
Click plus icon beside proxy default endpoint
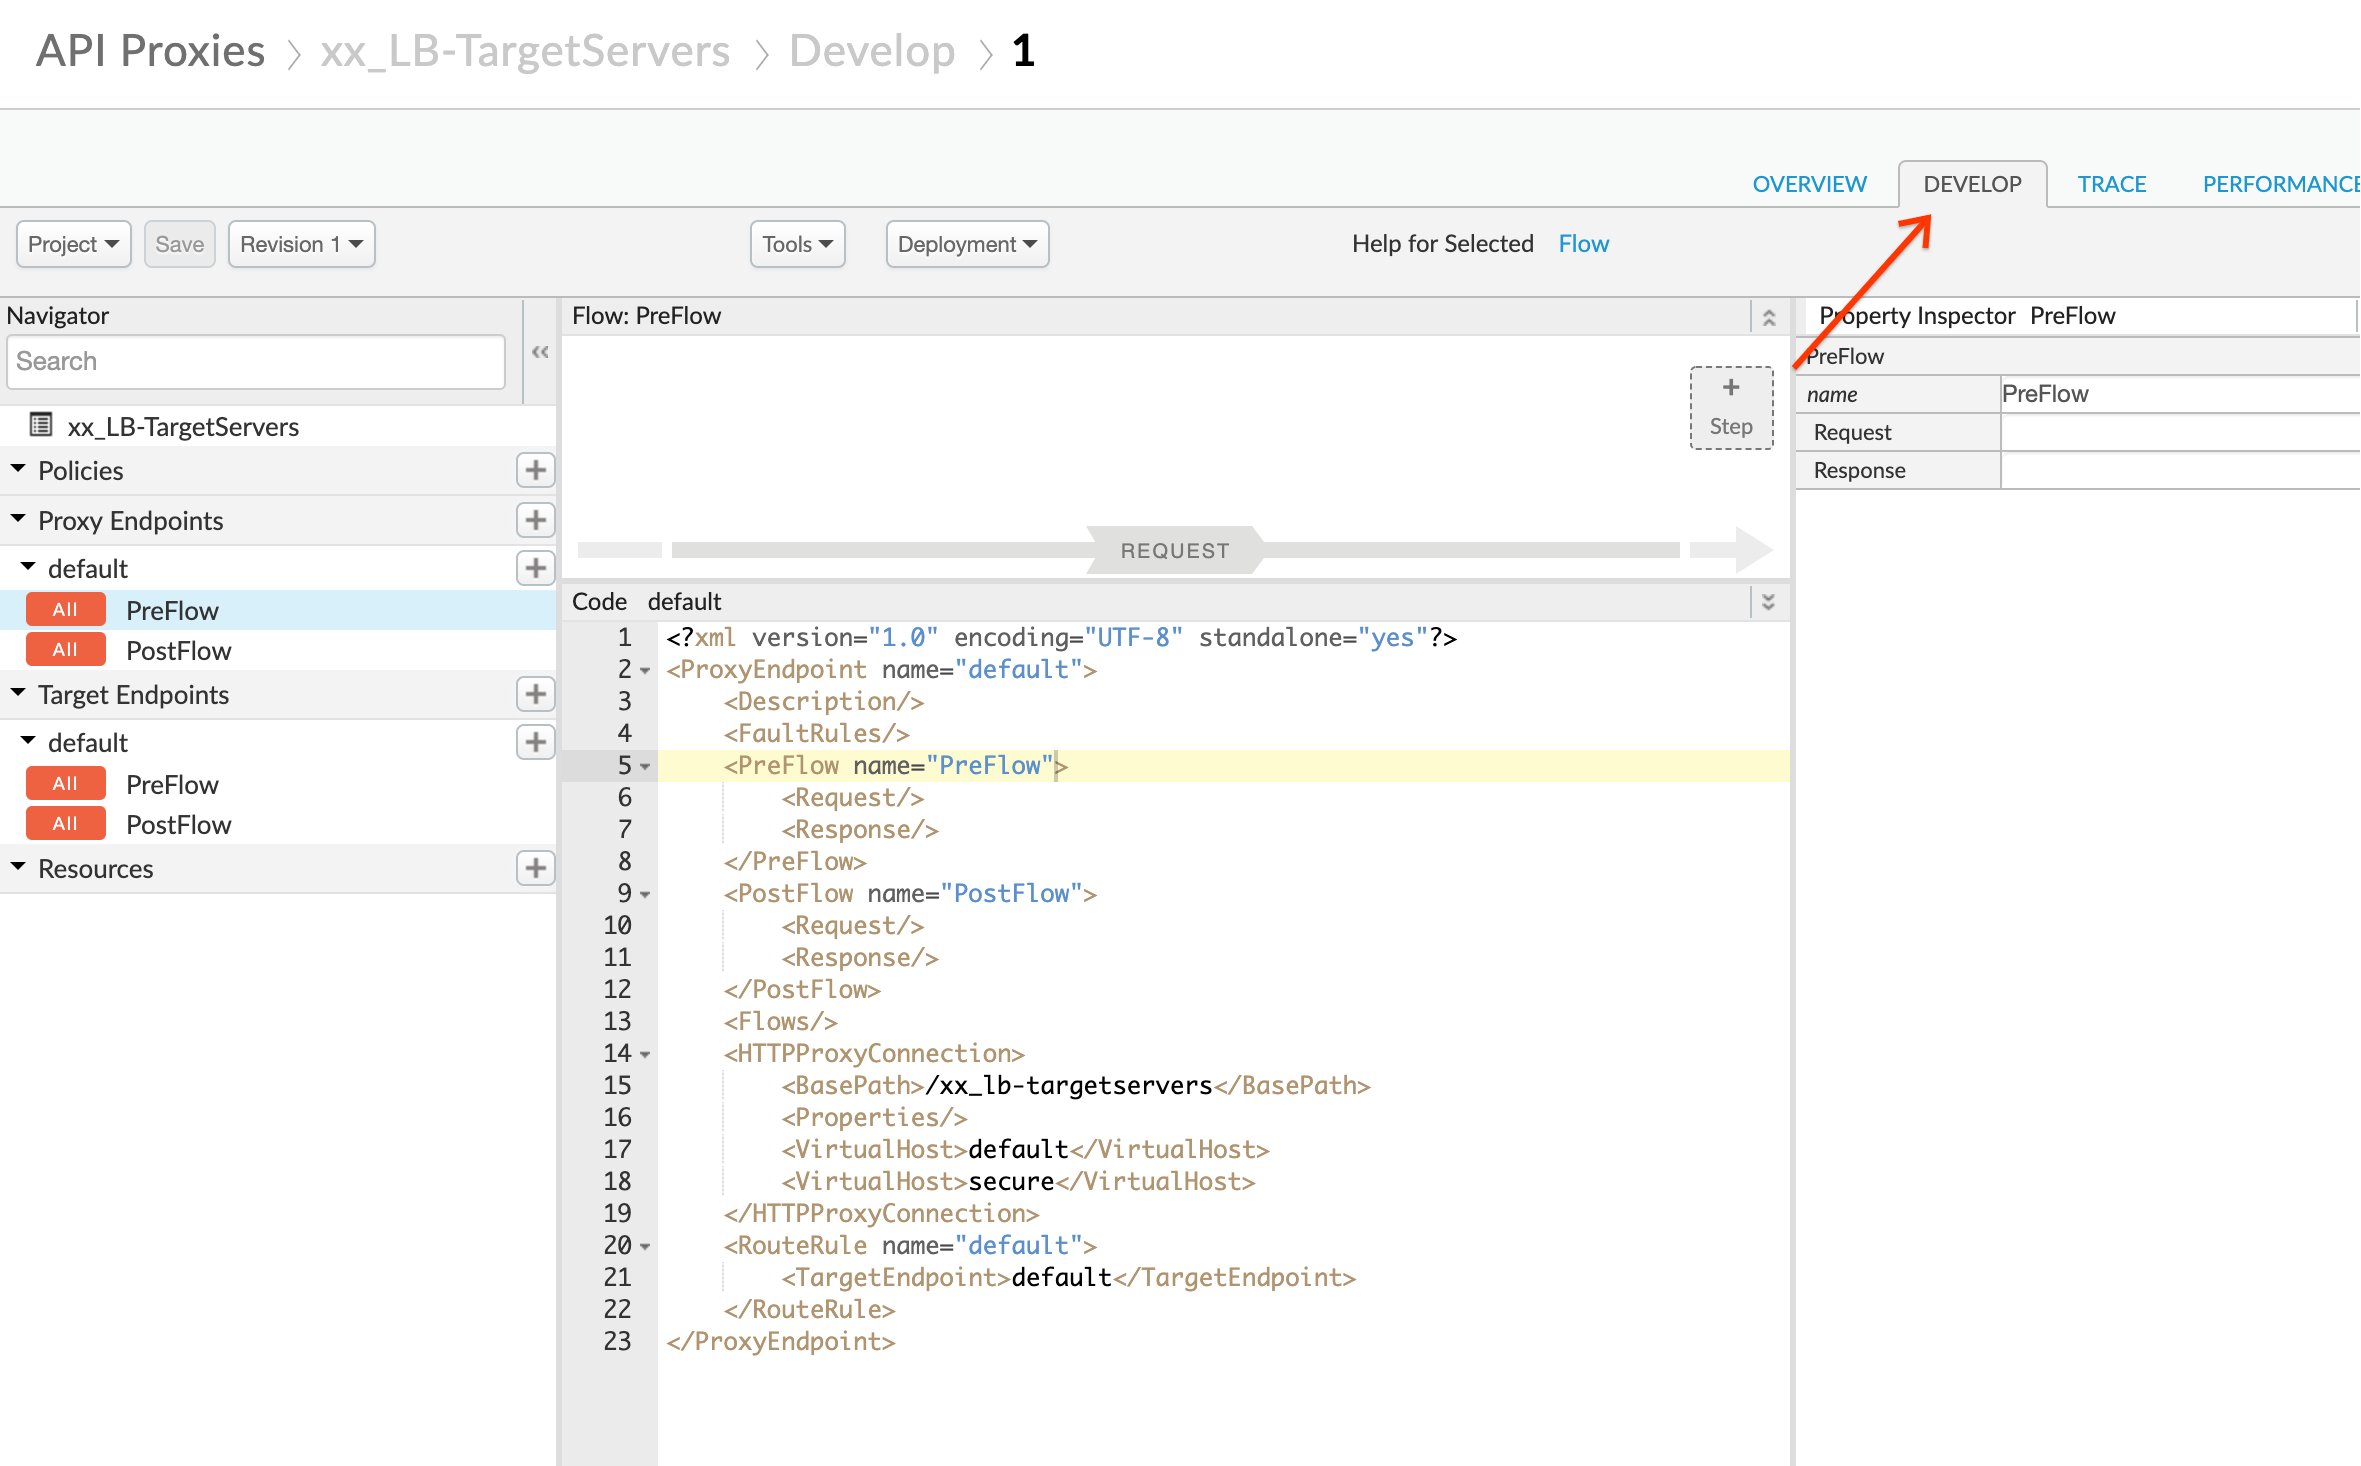pos(535,568)
